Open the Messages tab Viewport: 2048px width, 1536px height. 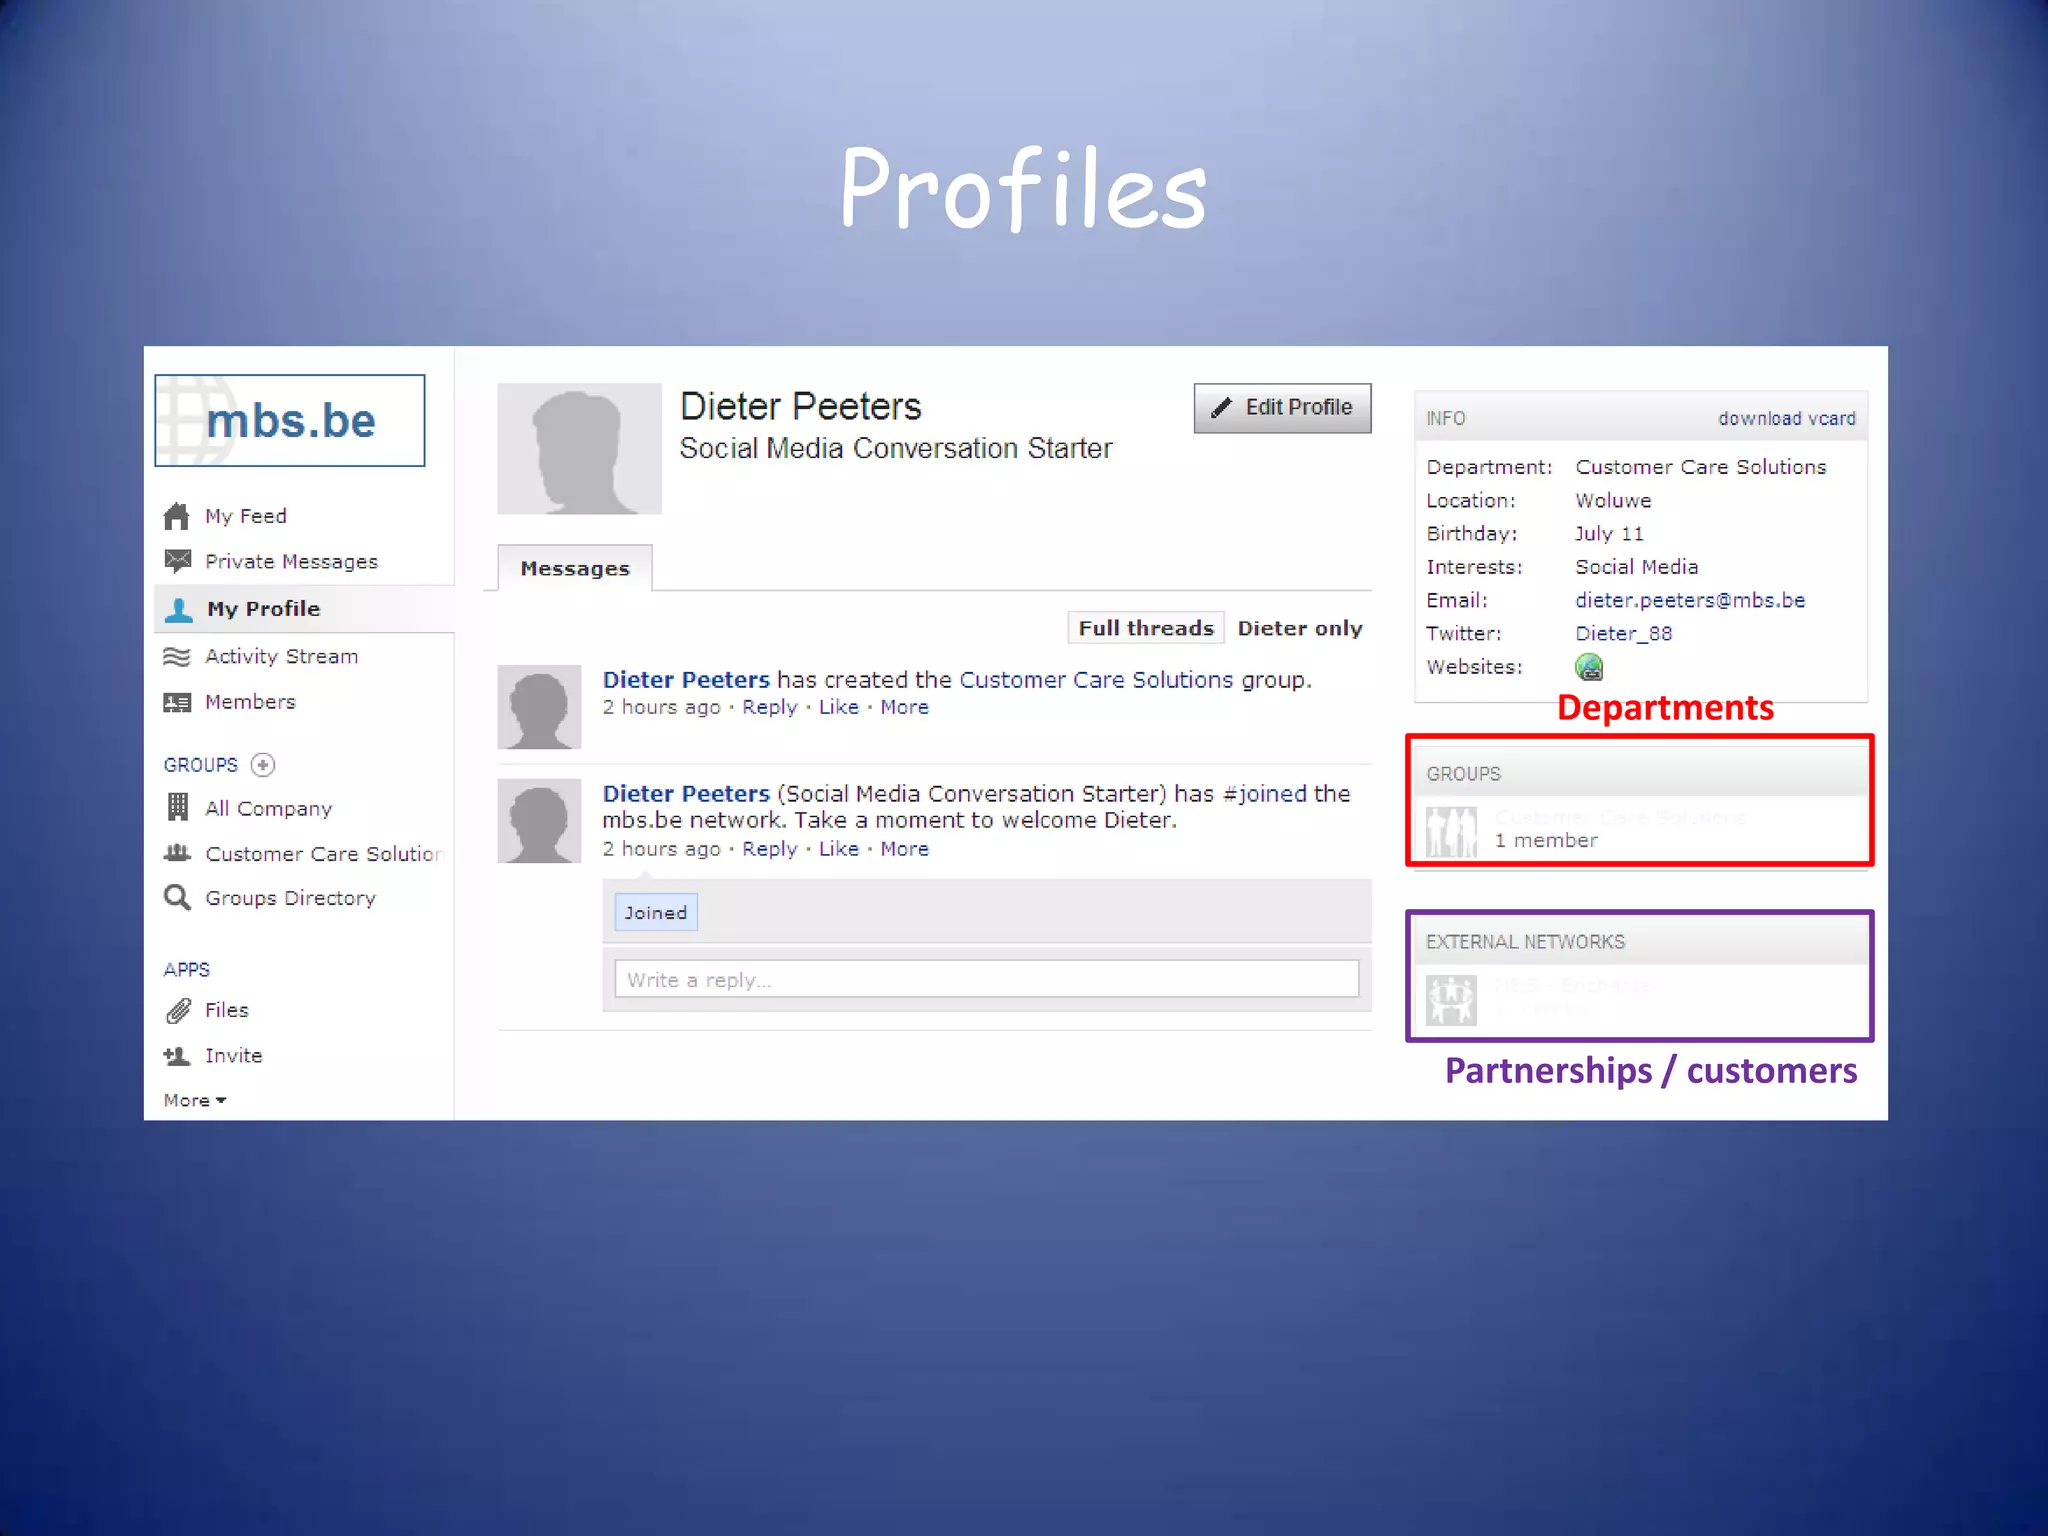575,568
